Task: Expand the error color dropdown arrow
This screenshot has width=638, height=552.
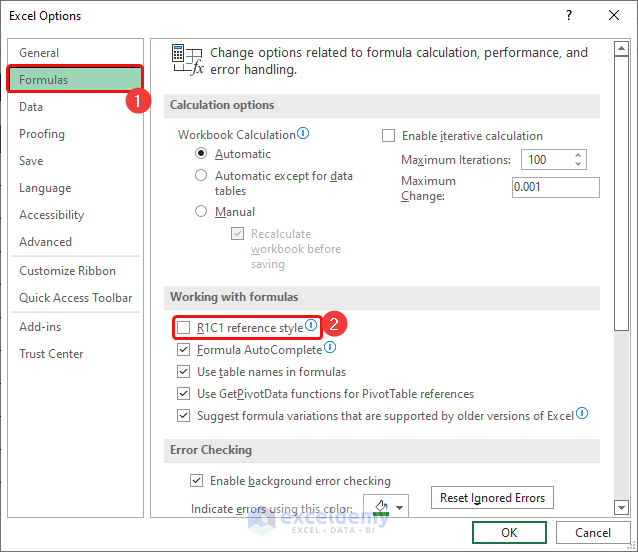Action: pyautogui.click(x=400, y=508)
